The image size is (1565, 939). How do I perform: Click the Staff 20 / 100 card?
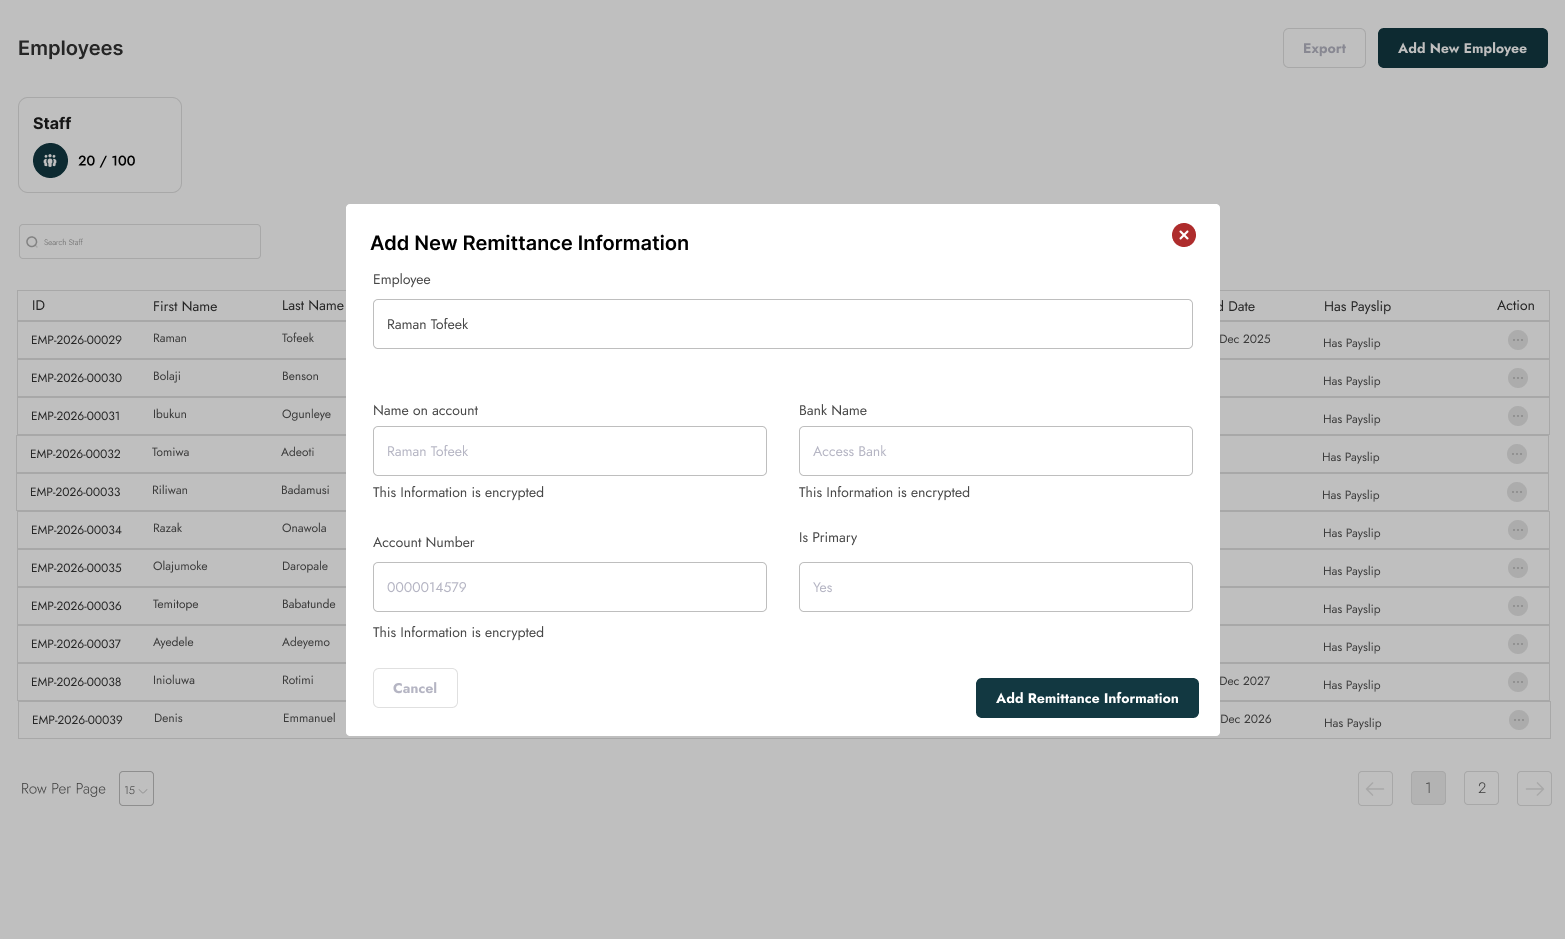(x=100, y=145)
